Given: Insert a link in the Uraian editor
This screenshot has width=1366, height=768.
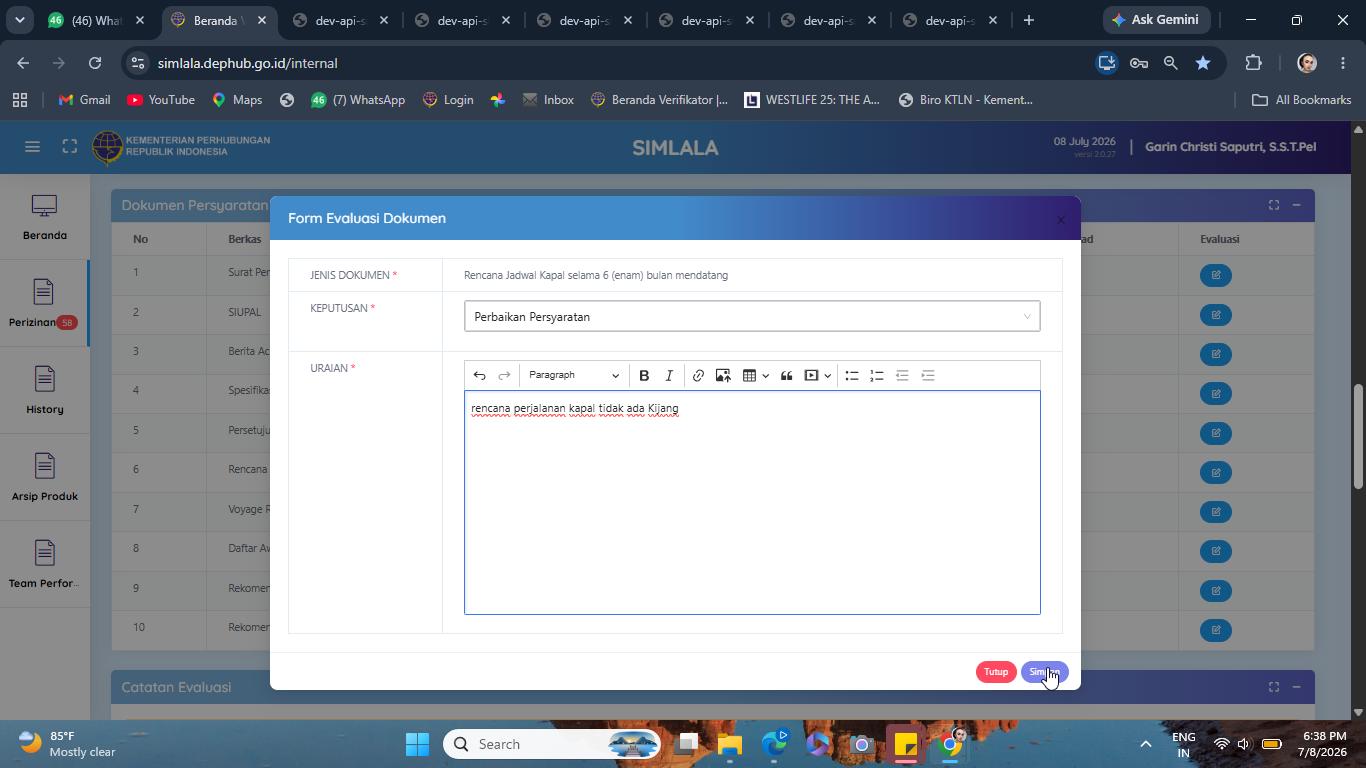Looking at the screenshot, I should coord(698,376).
